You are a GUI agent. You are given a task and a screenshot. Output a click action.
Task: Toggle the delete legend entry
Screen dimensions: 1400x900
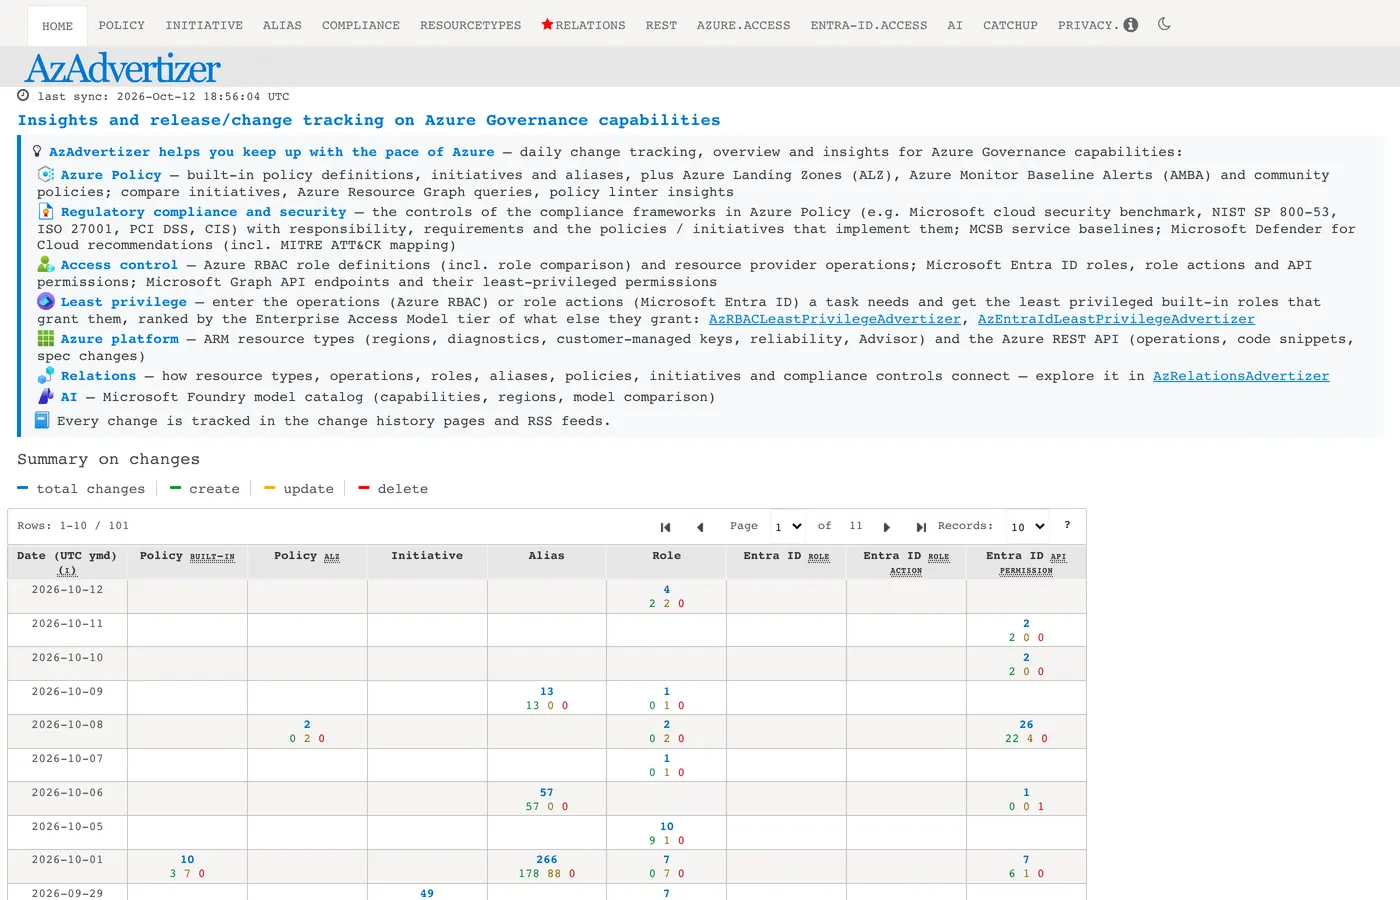click(x=393, y=489)
